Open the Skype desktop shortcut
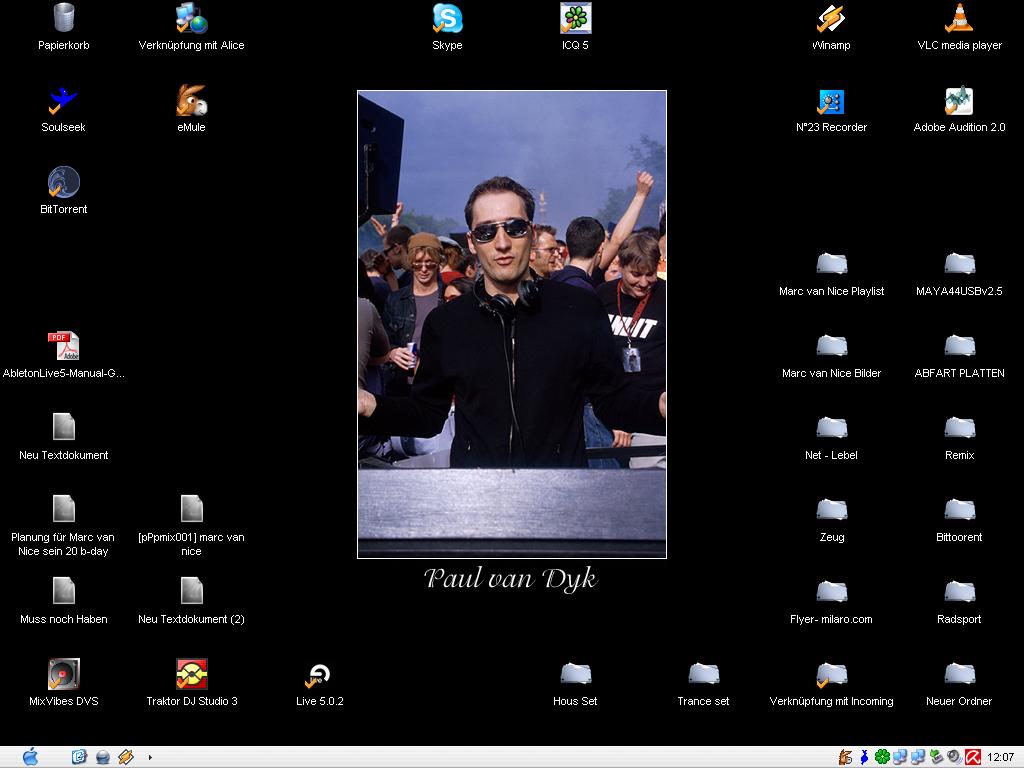1024x768 pixels. pos(447,19)
